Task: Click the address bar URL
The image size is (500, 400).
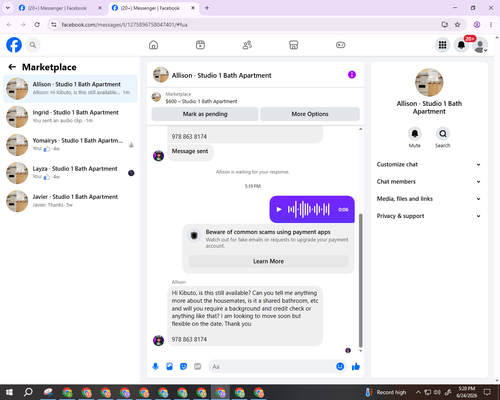Action: click(124, 25)
